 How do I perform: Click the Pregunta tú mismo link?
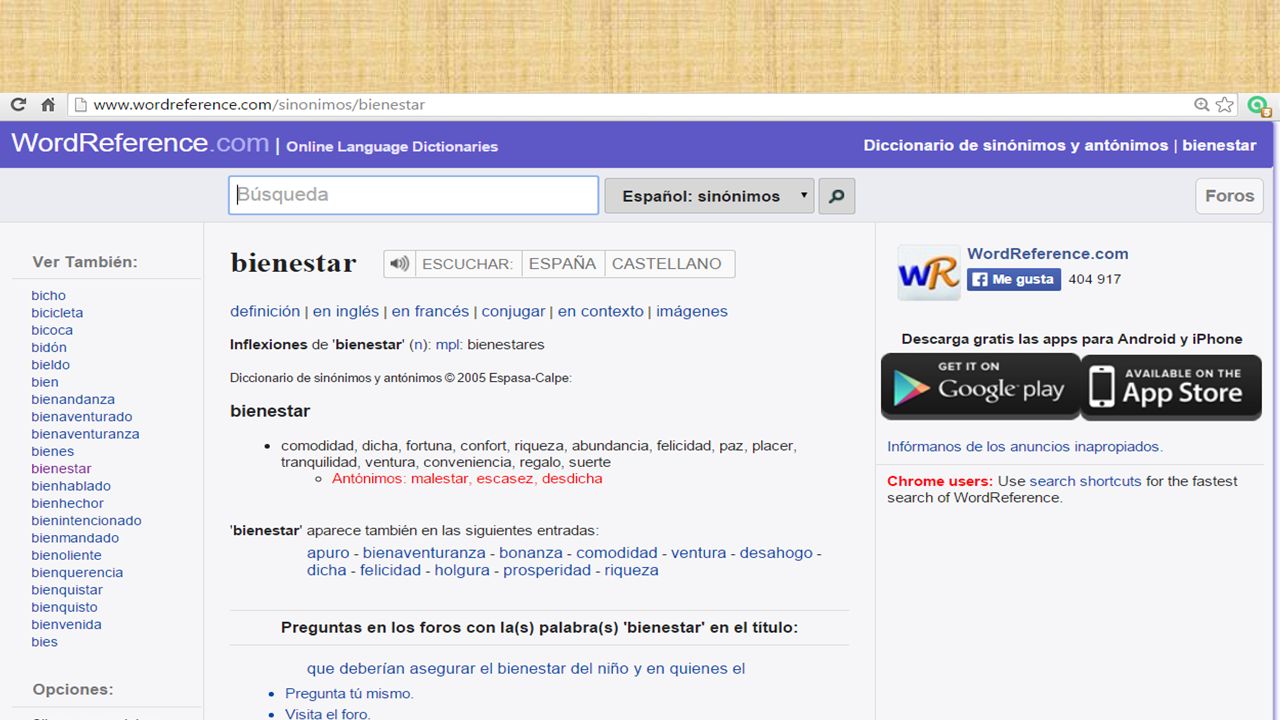[349, 694]
